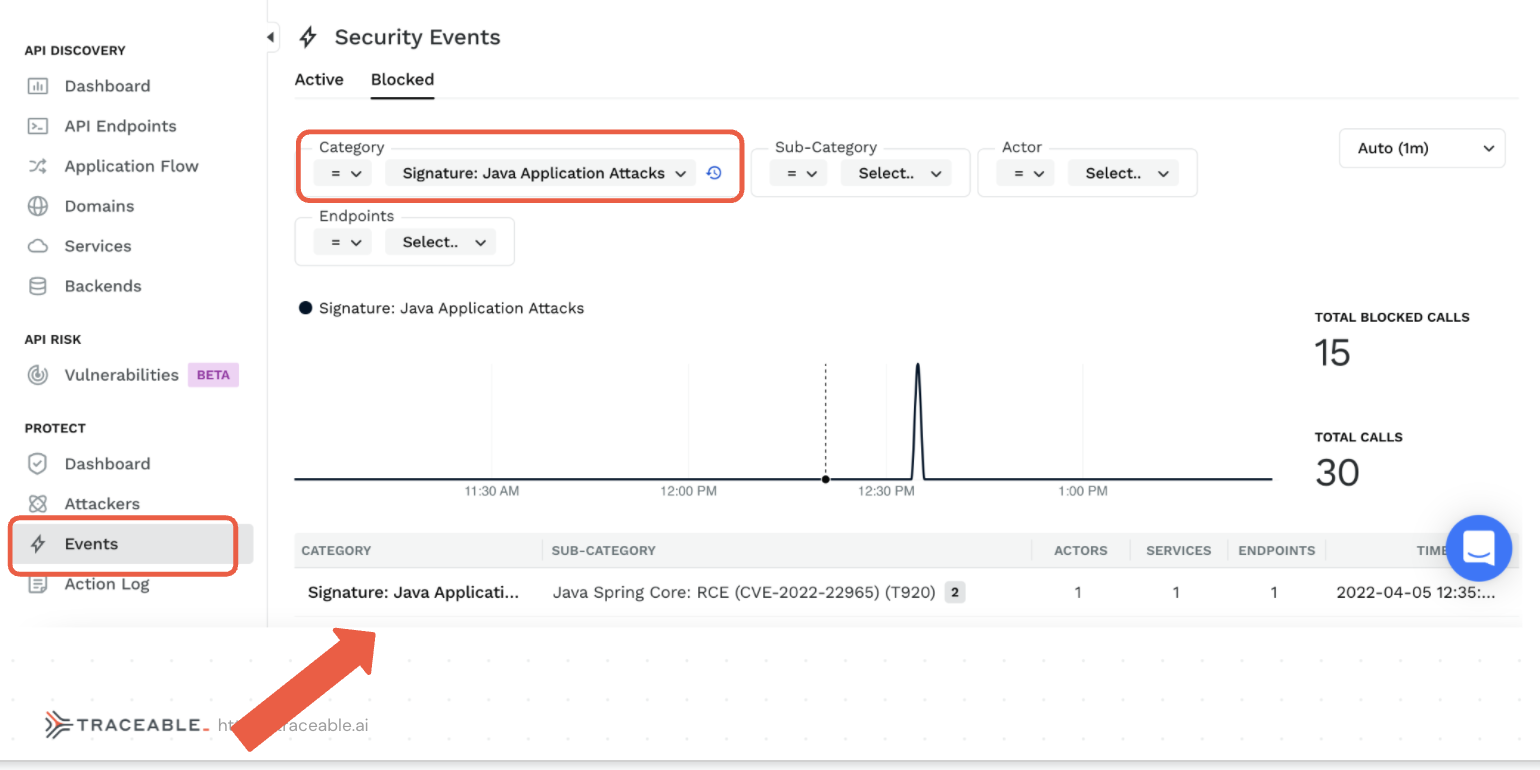This screenshot has width=1540, height=770.
Task: Expand the Signature: Java Application Attacks dropdown
Action: point(544,173)
